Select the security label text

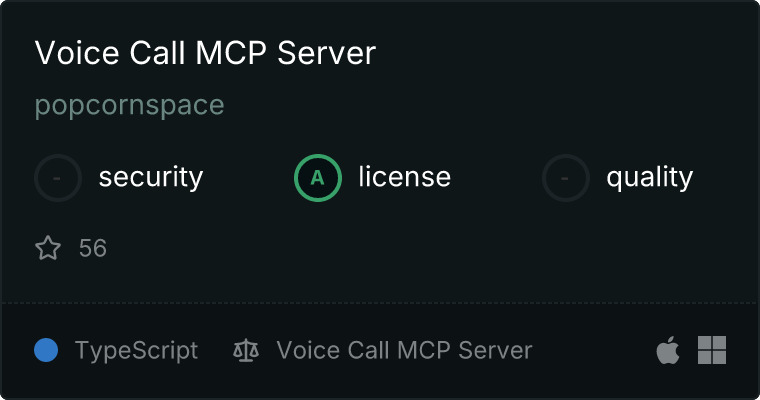pyautogui.click(x=151, y=177)
